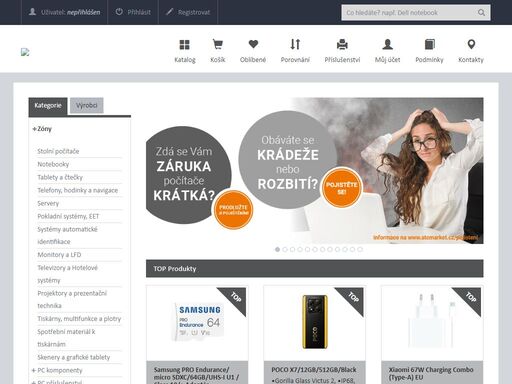Open the Podmínky book icon
The image size is (512, 384).
pos(430,44)
